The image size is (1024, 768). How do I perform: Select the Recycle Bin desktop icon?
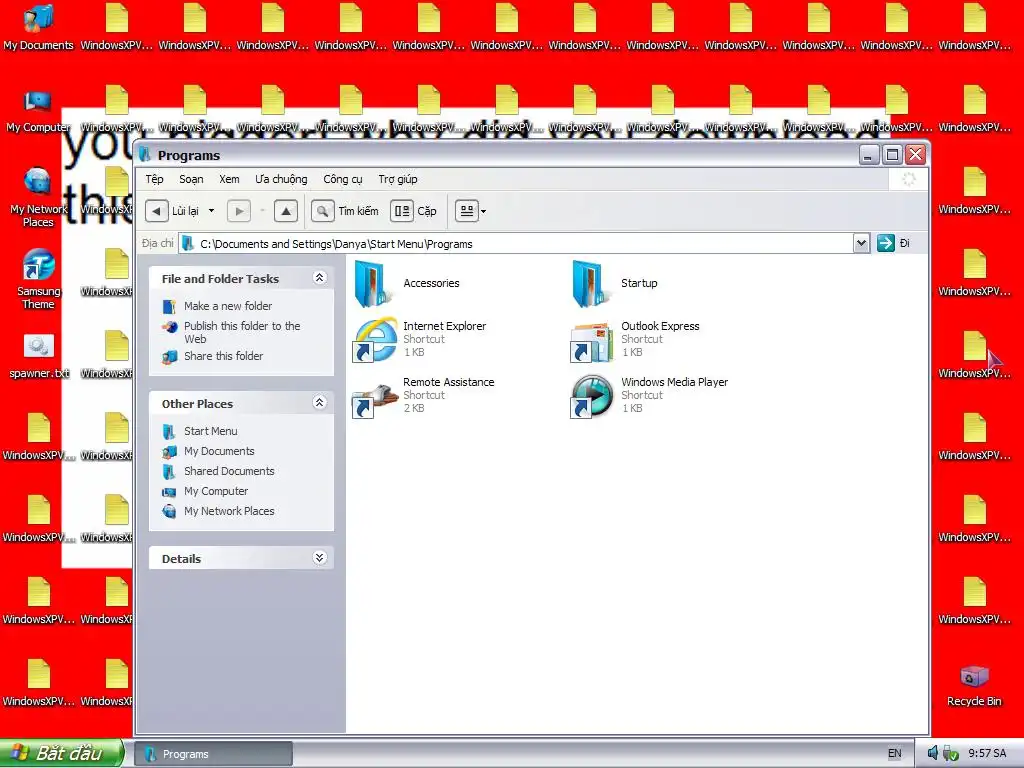coord(974,686)
